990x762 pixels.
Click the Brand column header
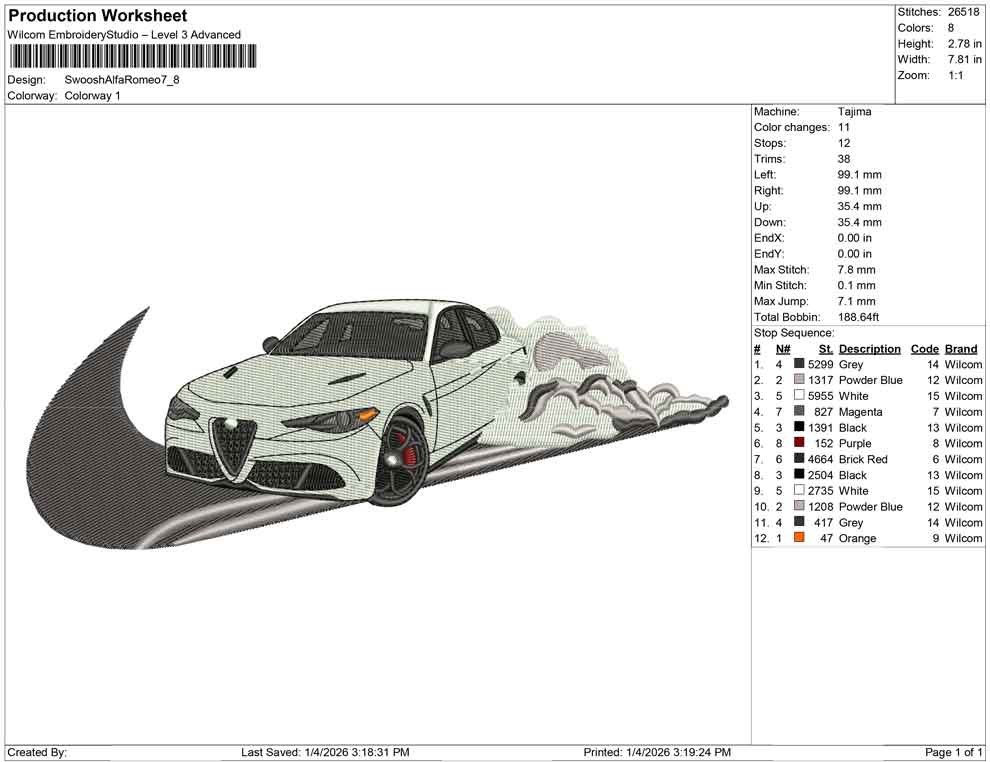pos(961,349)
